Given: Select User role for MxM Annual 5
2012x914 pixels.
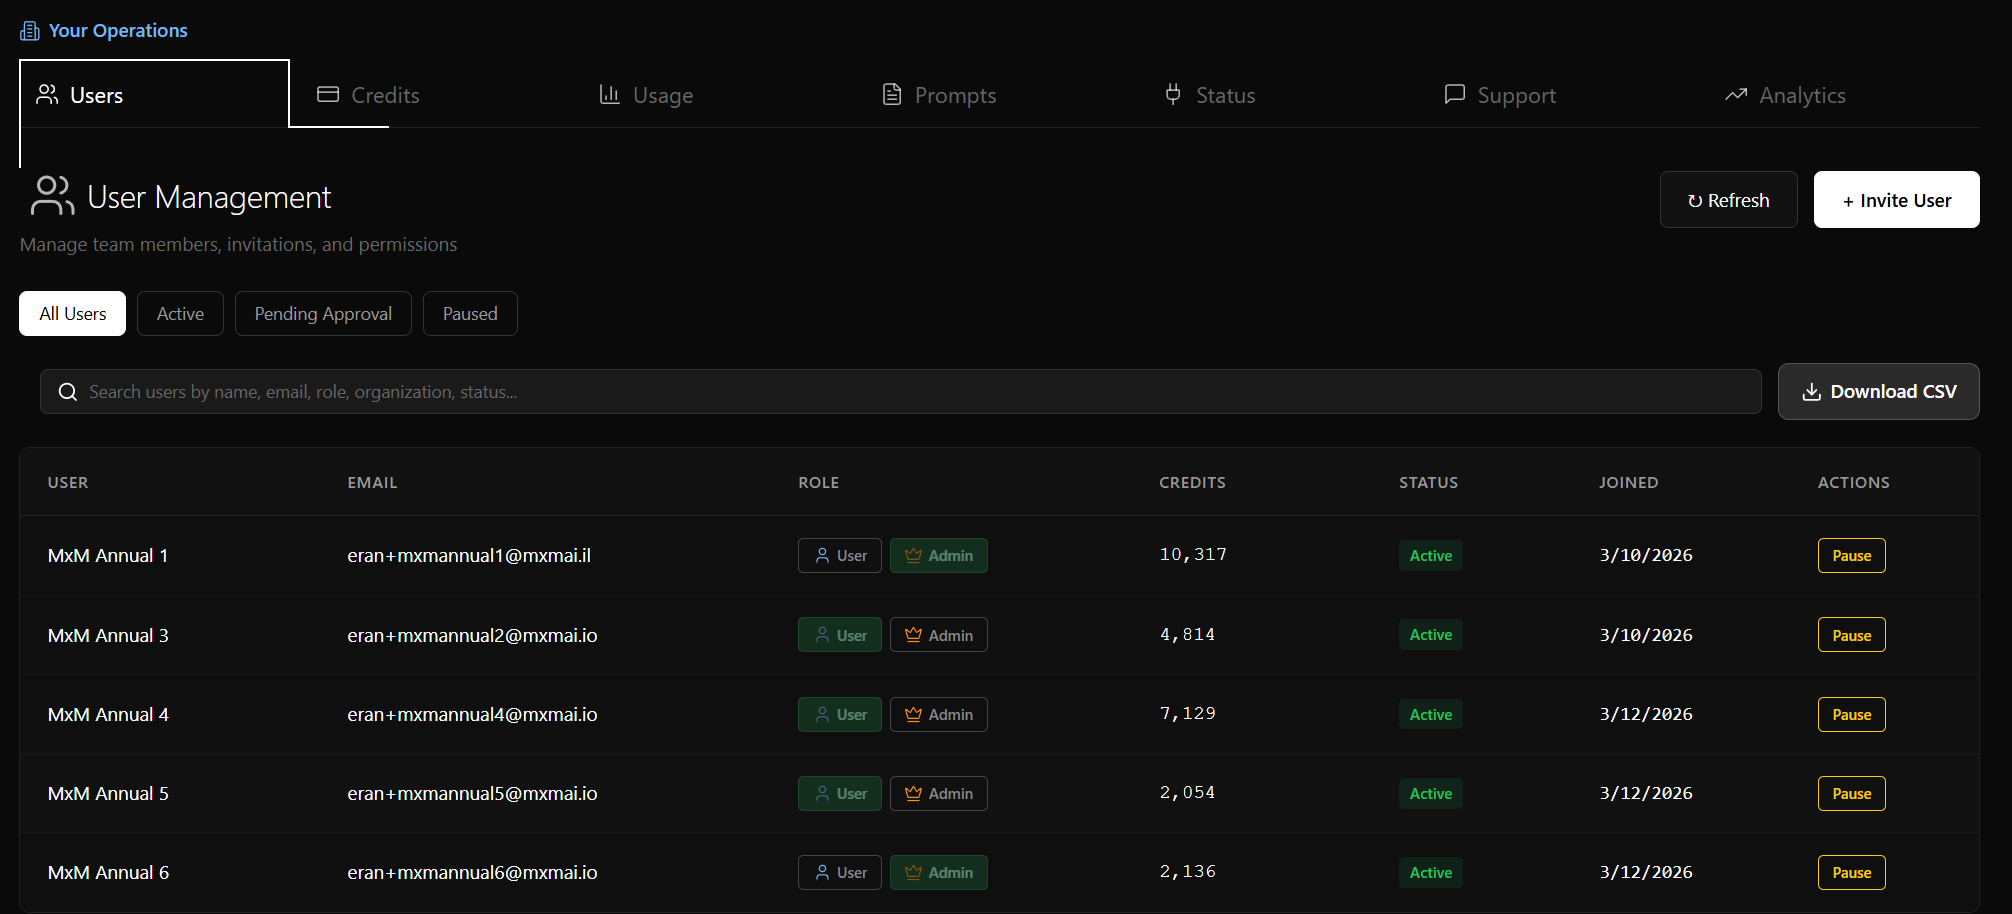Looking at the screenshot, I should pos(840,793).
